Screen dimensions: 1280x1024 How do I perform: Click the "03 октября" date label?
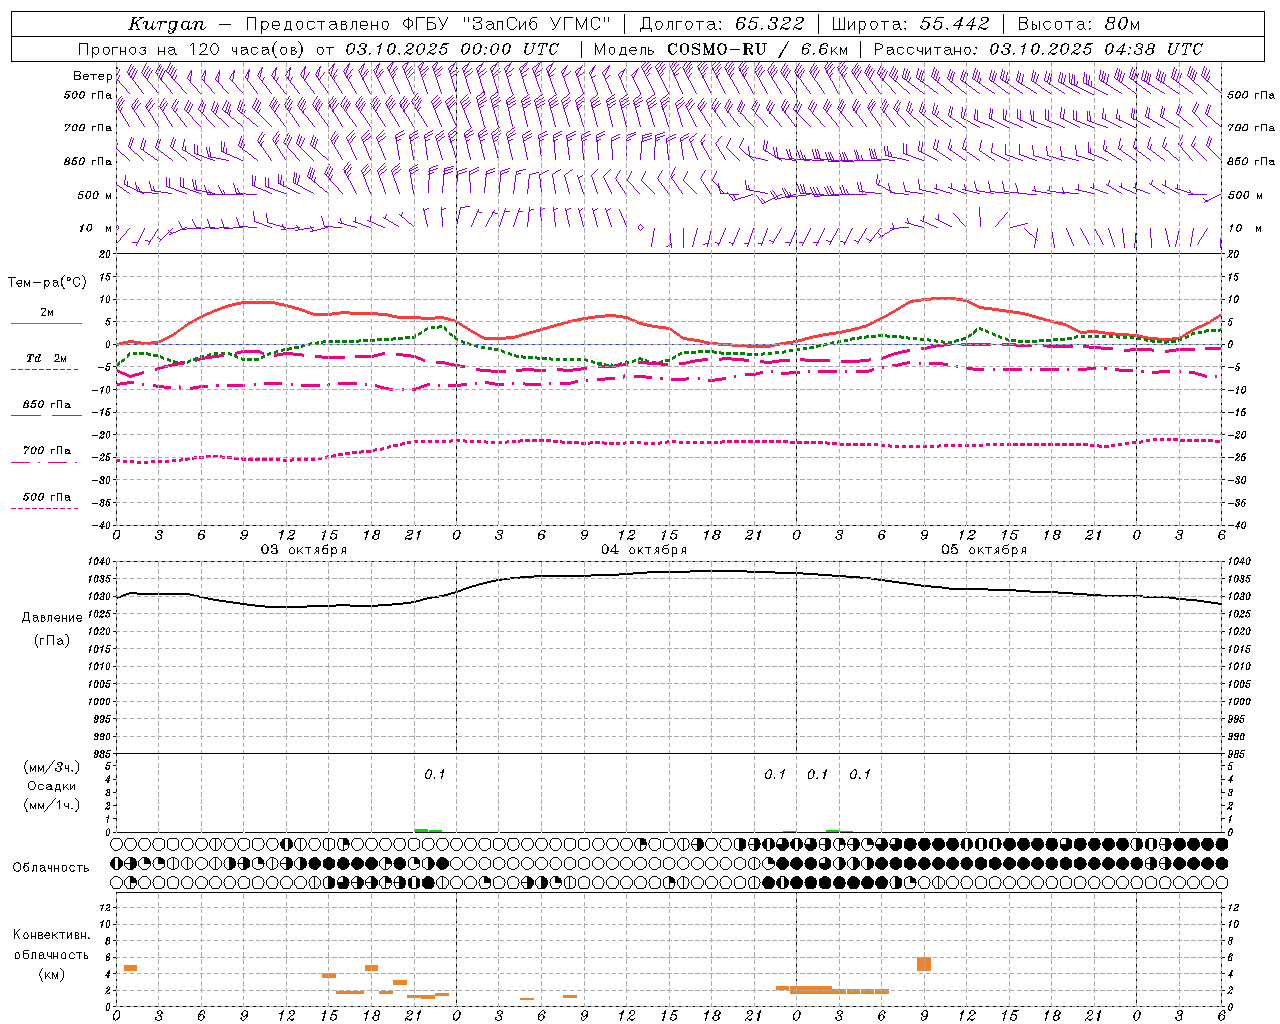[x=304, y=550]
